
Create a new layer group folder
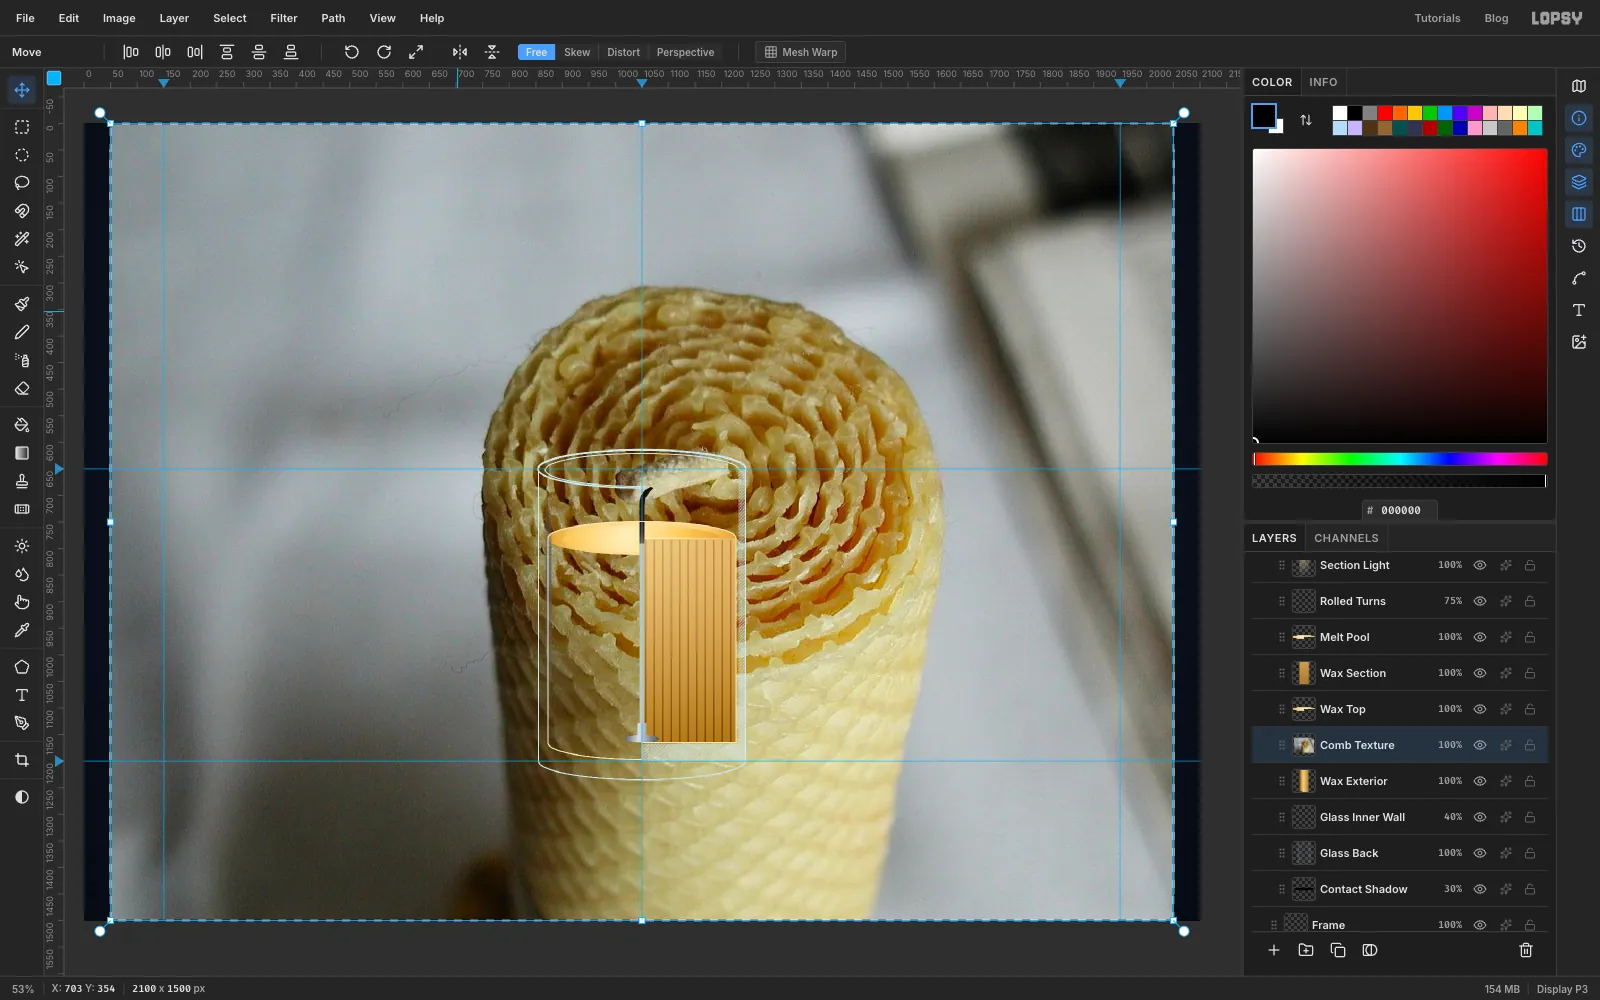(x=1306, y=950)
